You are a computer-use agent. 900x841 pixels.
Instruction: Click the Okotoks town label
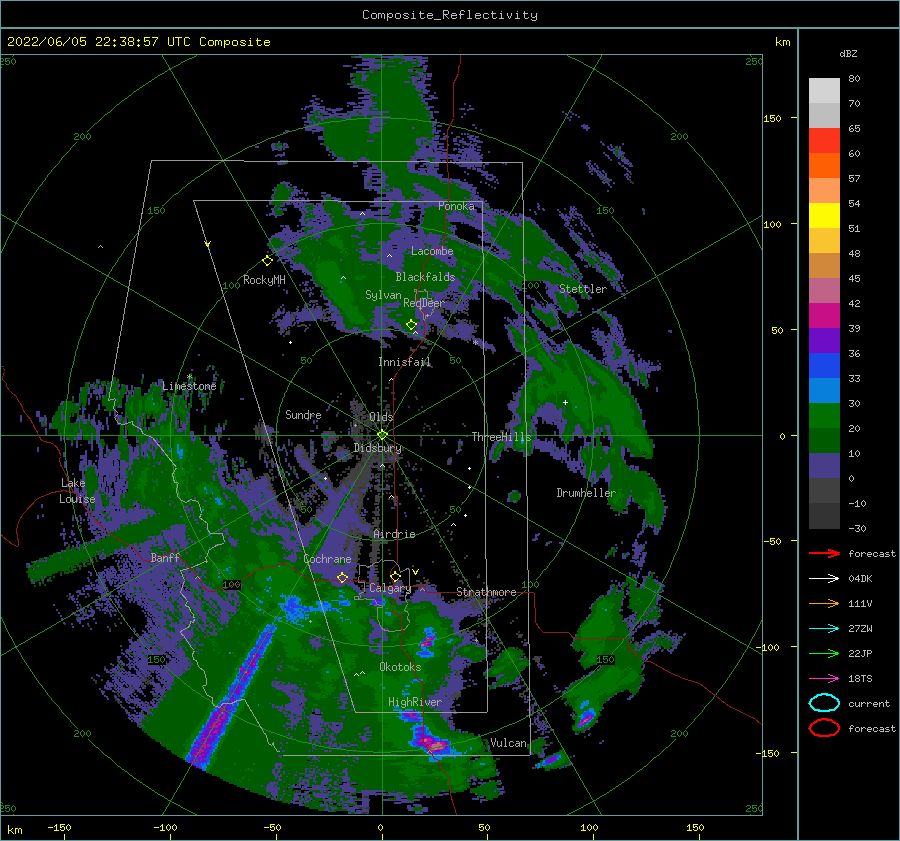[400, 667]
